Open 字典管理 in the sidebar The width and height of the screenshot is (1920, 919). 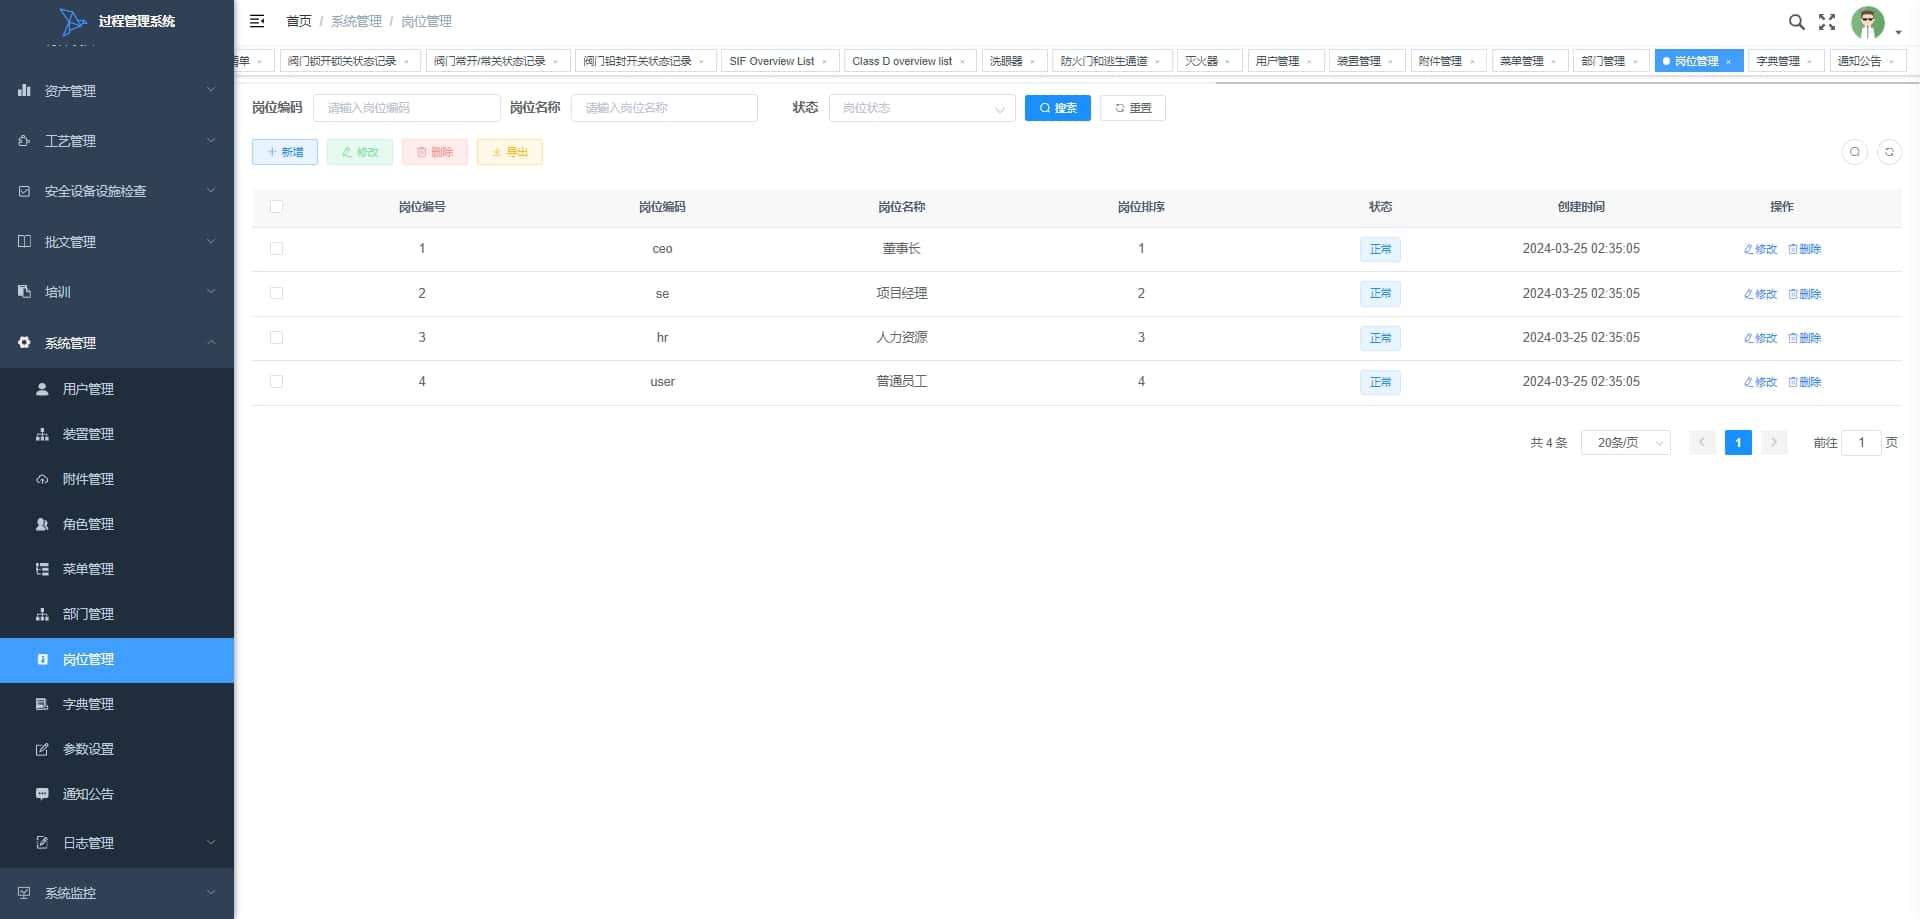[117, 704]
